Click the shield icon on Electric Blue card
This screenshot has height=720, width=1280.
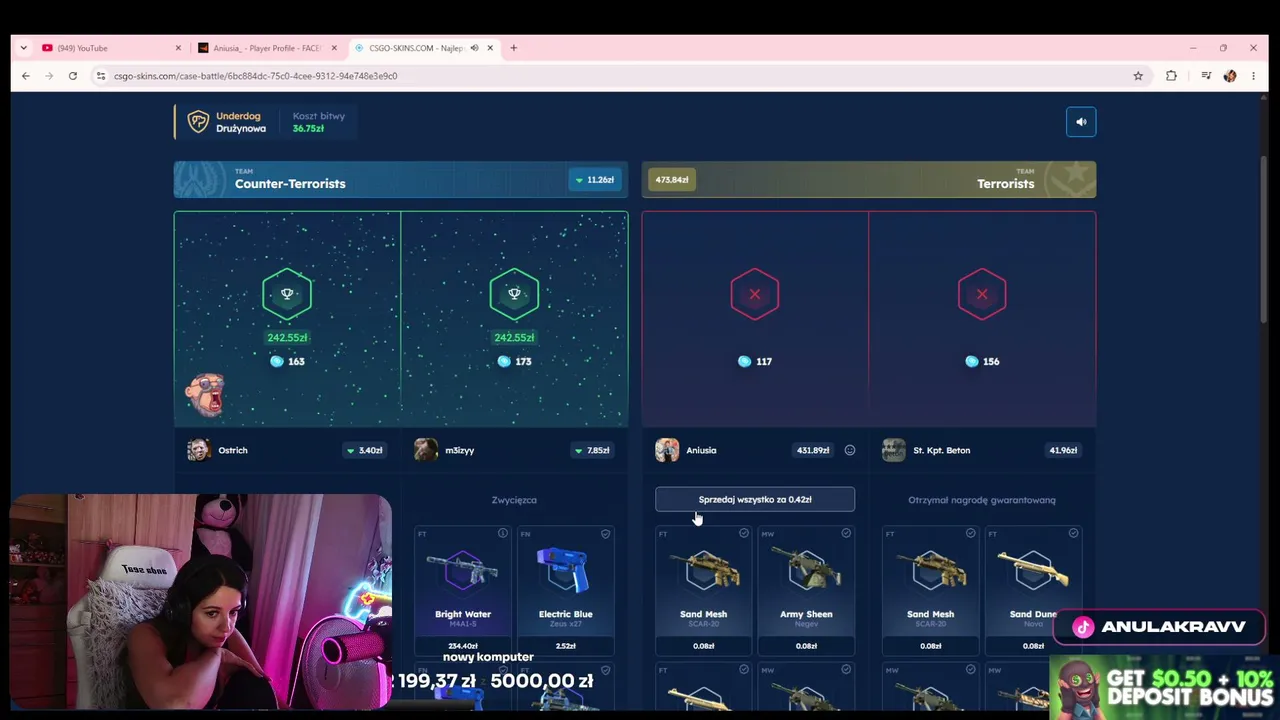point(605,534)
